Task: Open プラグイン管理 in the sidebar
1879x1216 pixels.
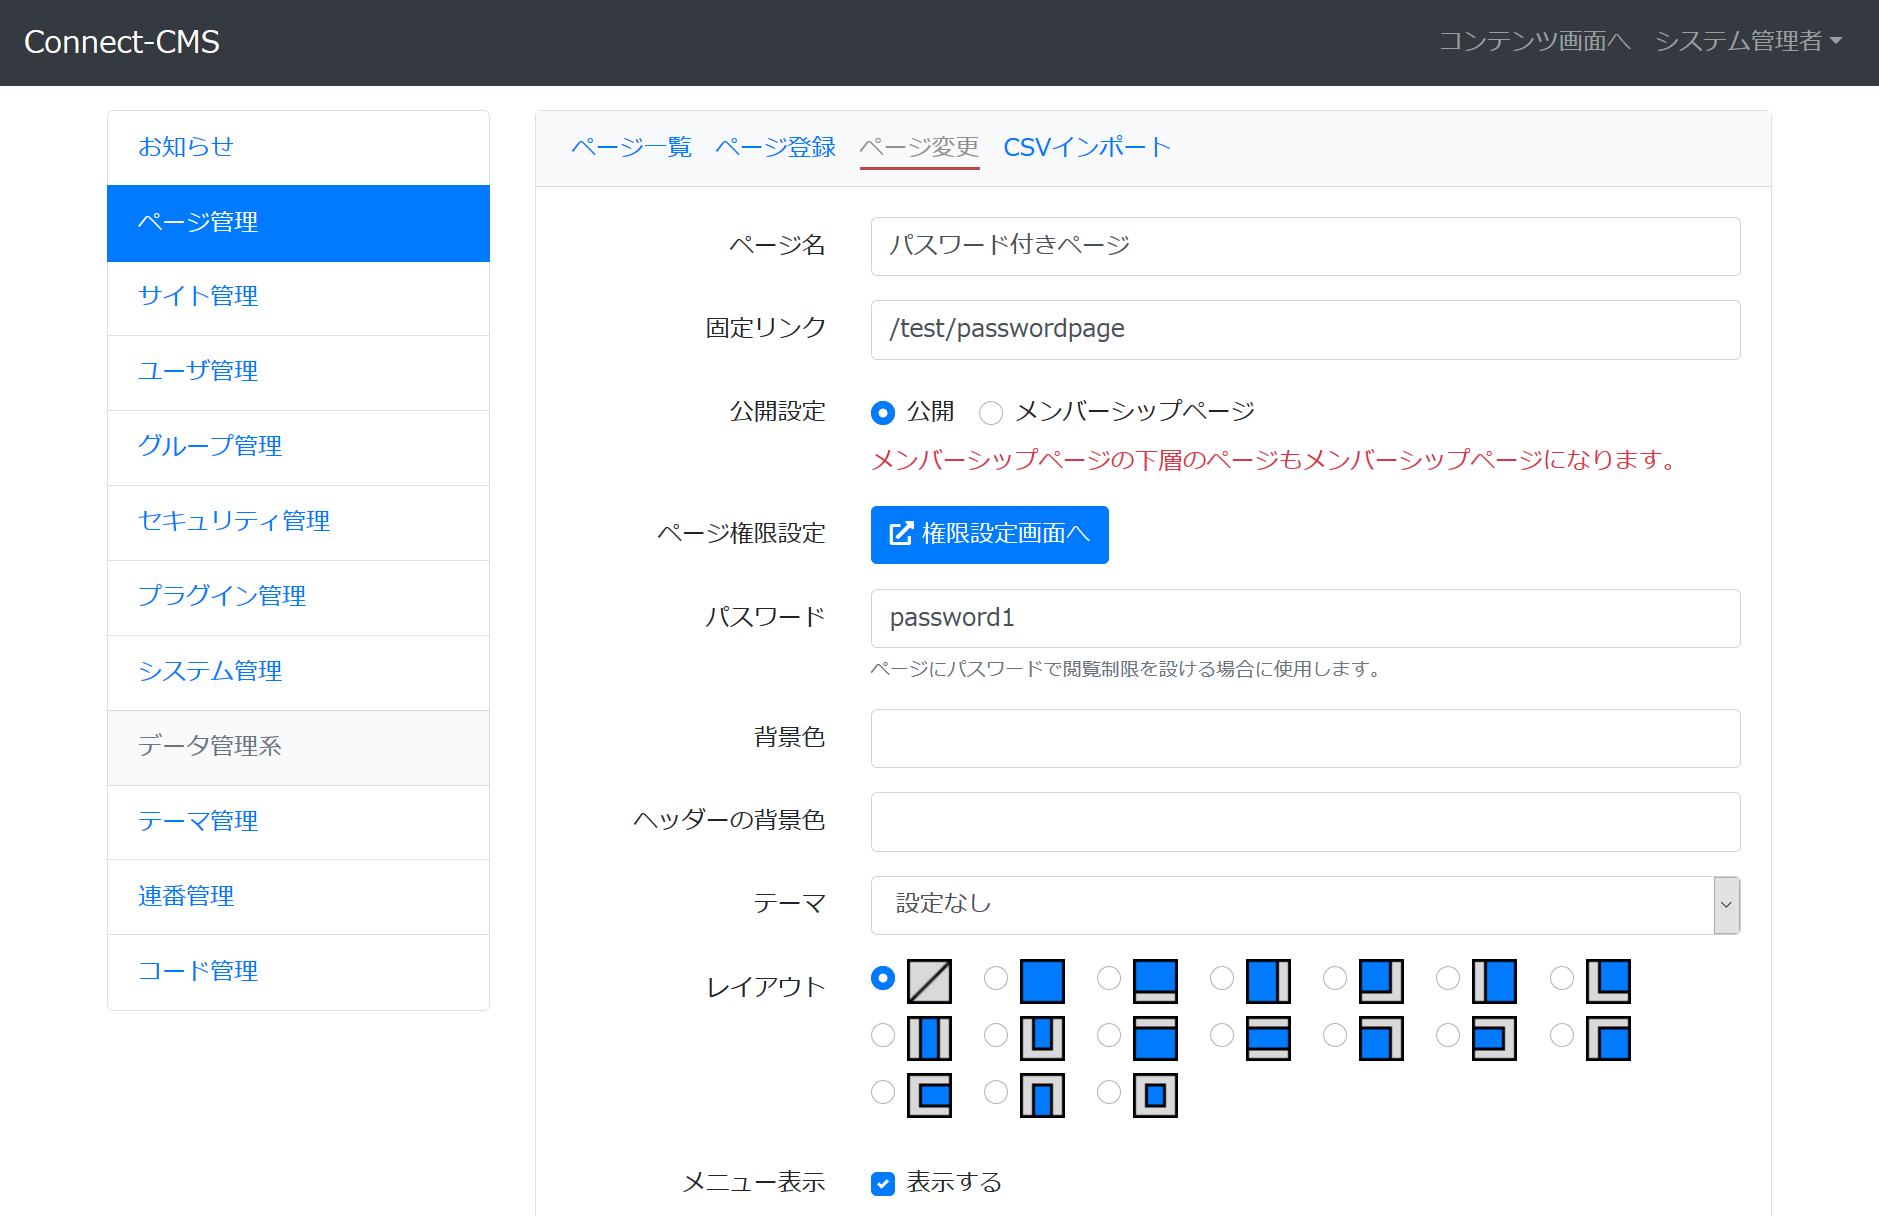Action: 298,597
